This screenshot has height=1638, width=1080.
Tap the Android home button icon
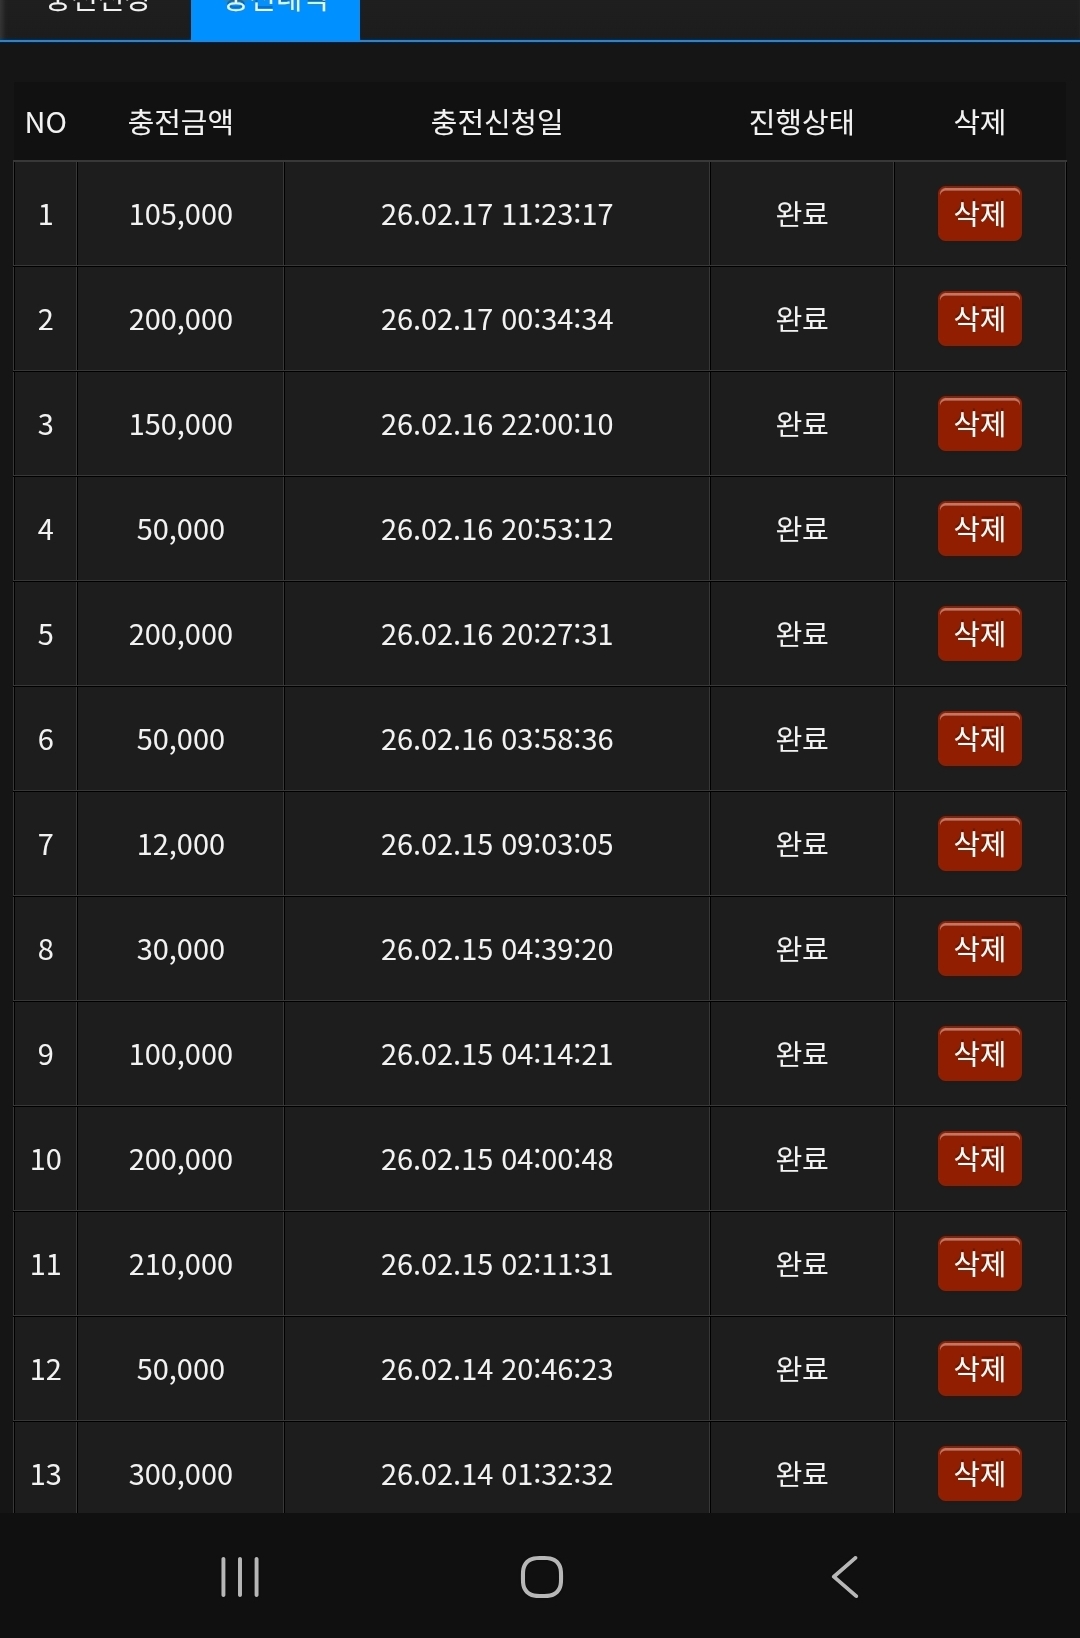pyautogui.click(x=541, y=1577)
